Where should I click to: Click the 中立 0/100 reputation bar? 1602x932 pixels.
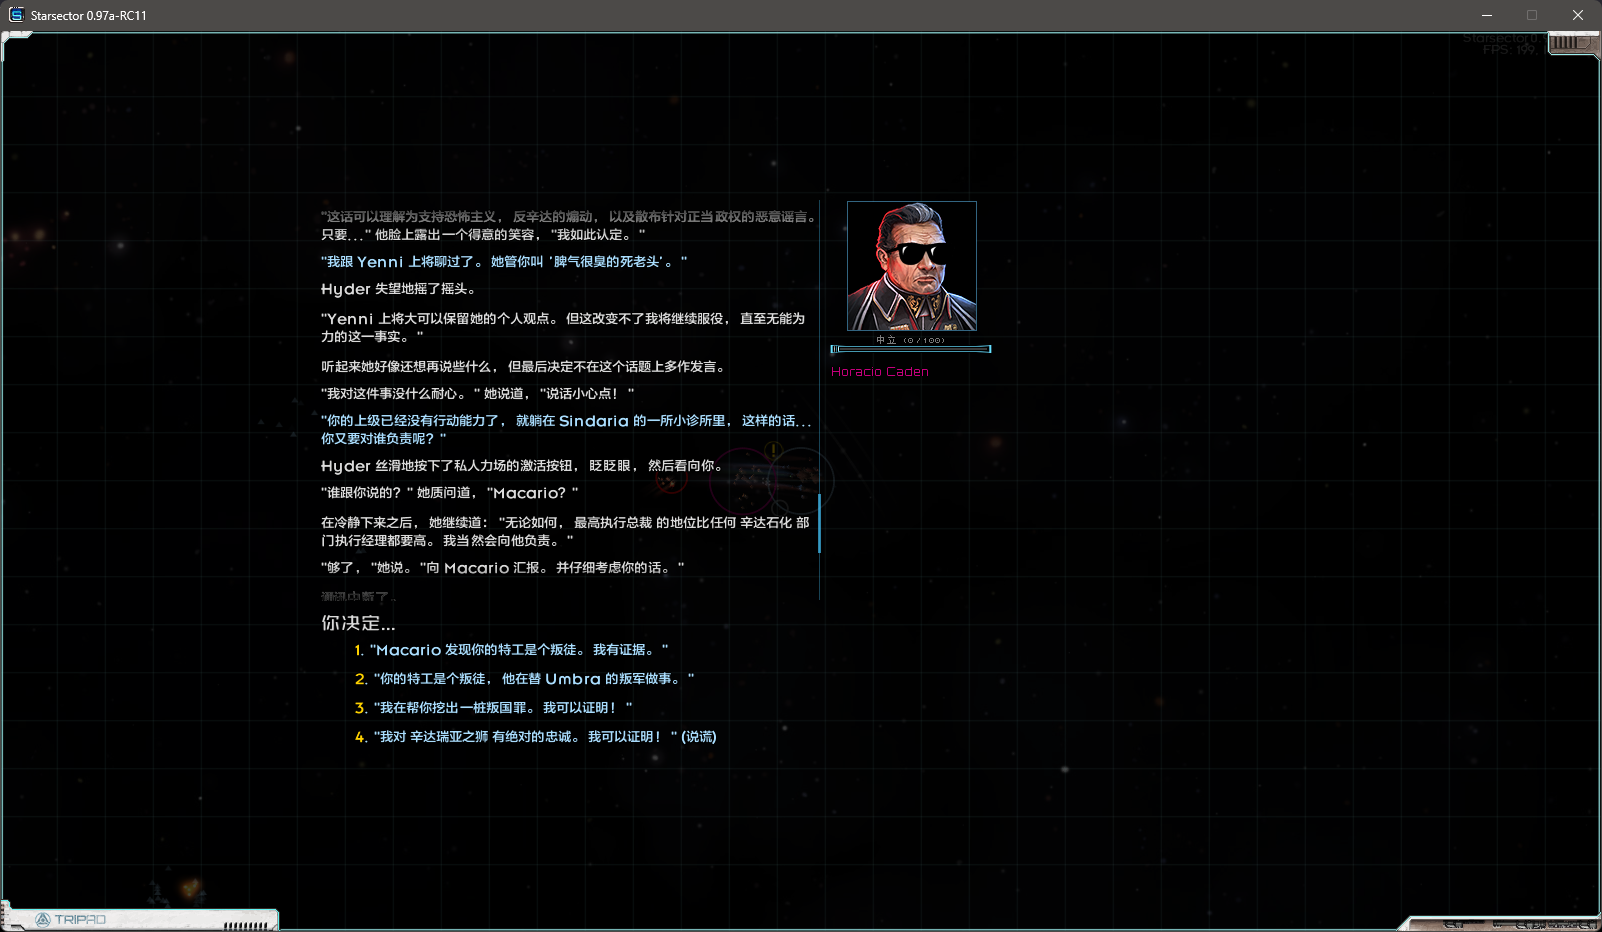910,348
